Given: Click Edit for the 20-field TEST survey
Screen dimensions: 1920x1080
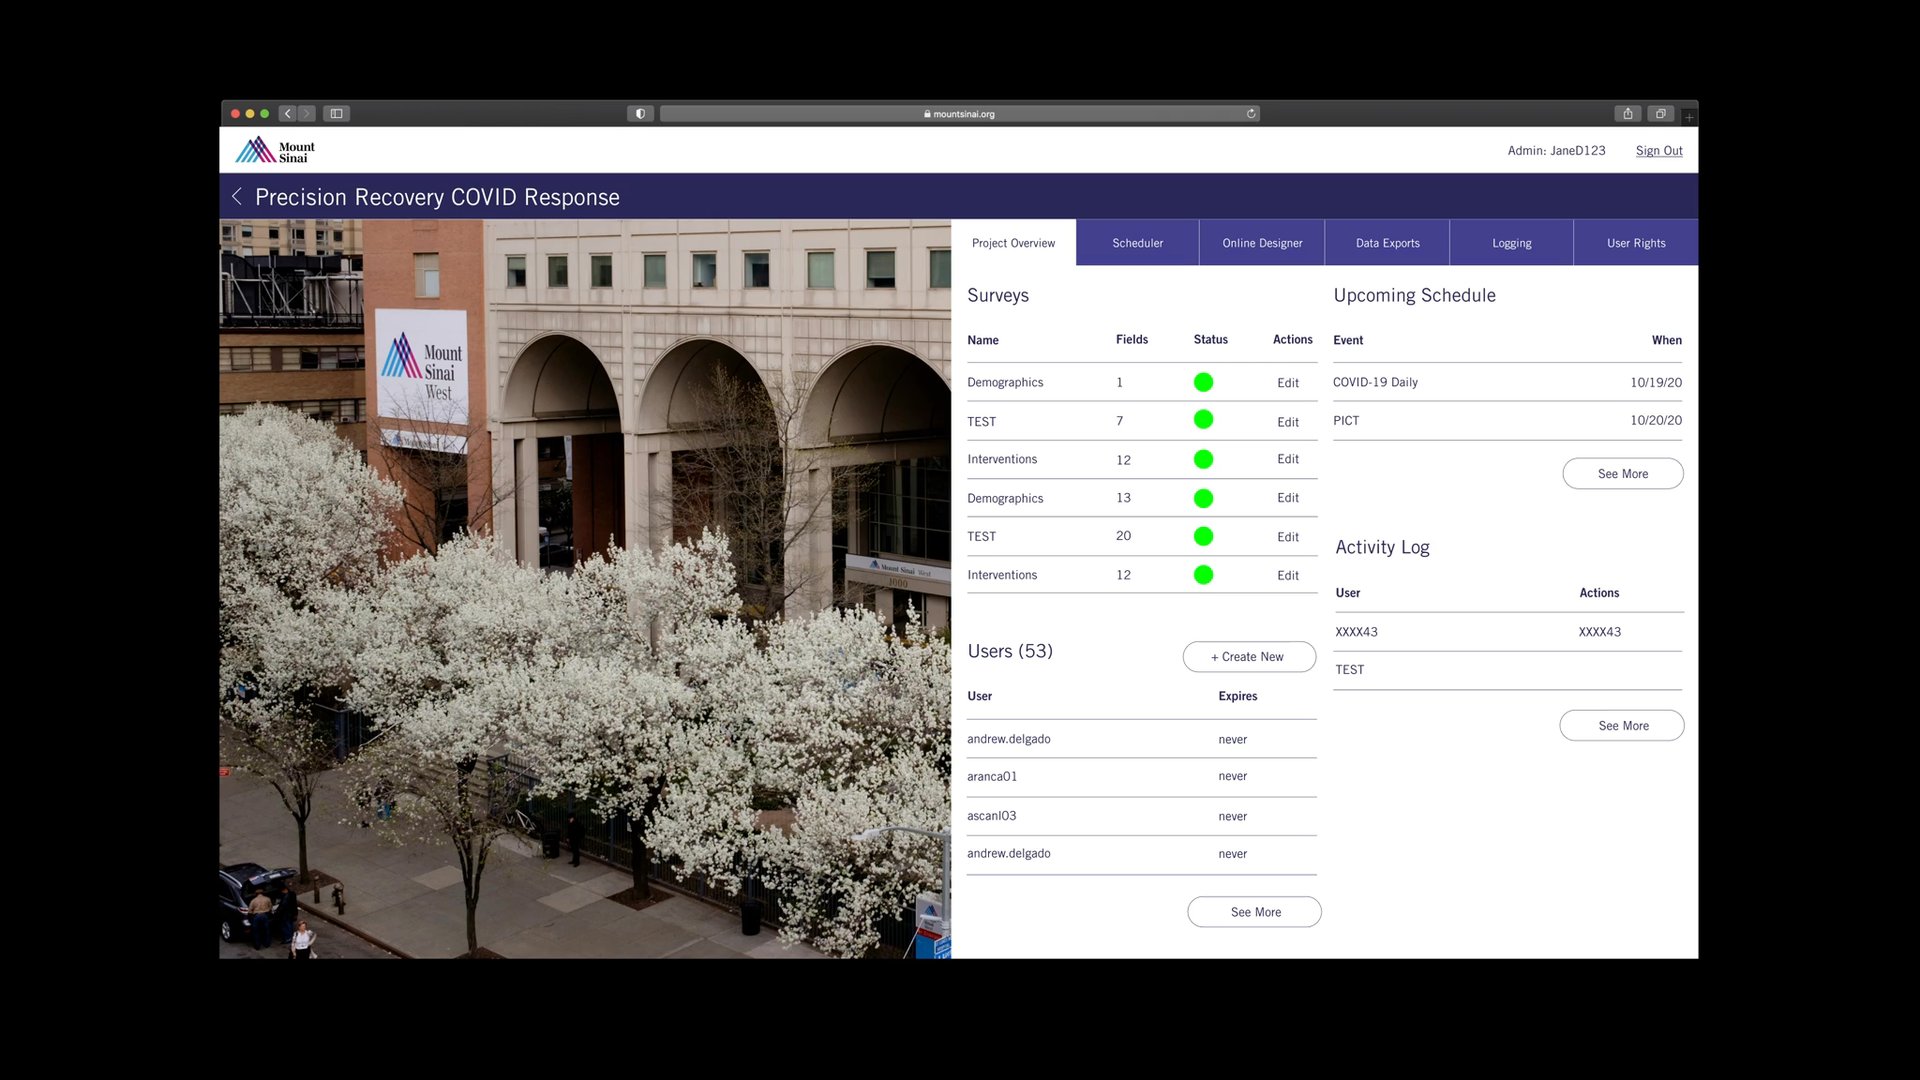Looking at the screenshot, I should pyautogui.click(x=1287, y=537).
